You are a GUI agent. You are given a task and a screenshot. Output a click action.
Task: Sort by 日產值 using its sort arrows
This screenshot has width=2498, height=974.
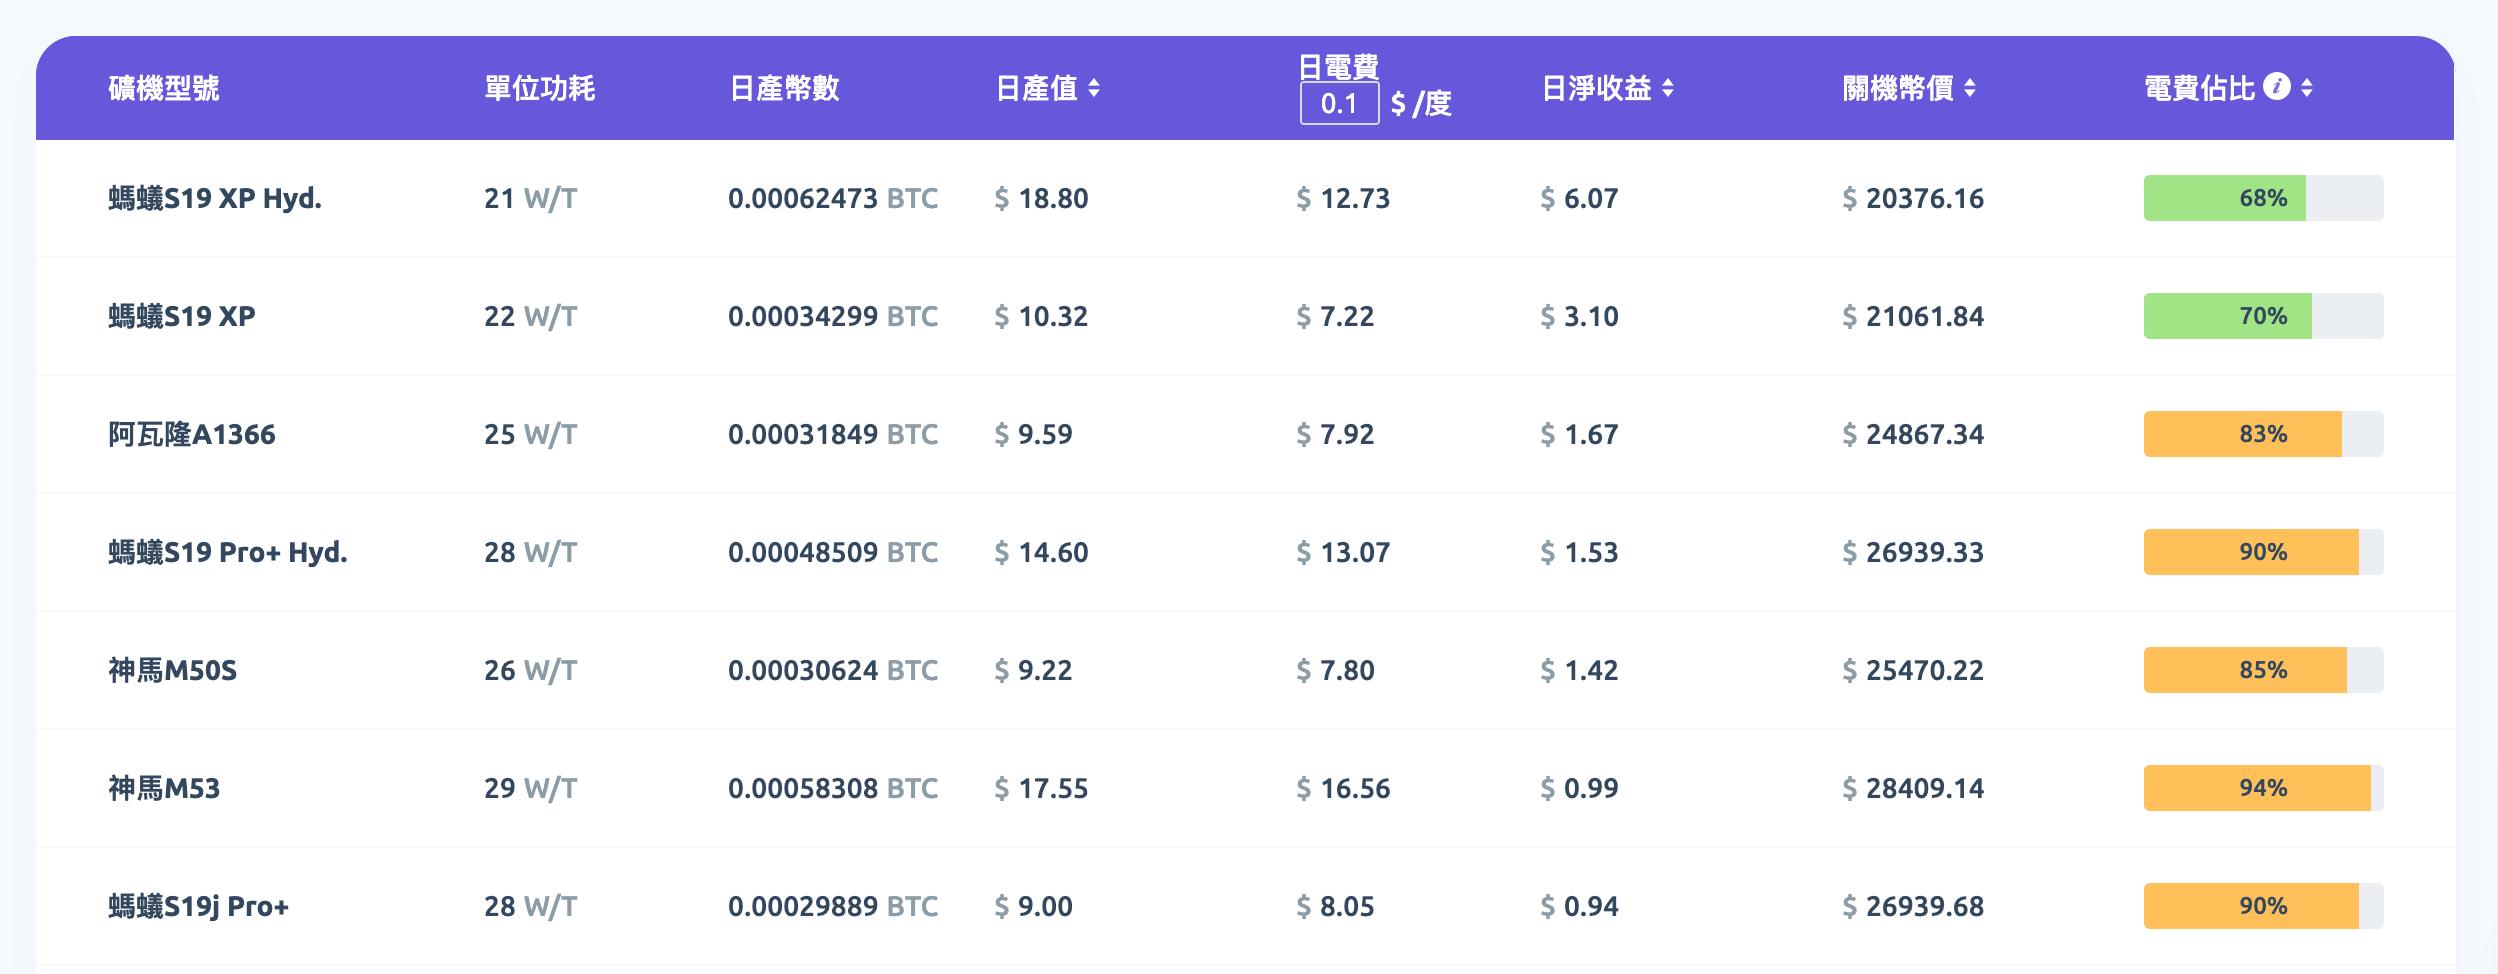coord(1094,88)
